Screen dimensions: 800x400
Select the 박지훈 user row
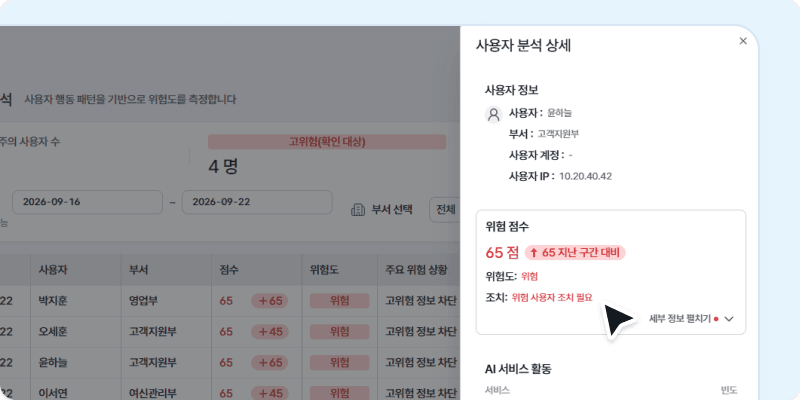click(x=230, y=301)
